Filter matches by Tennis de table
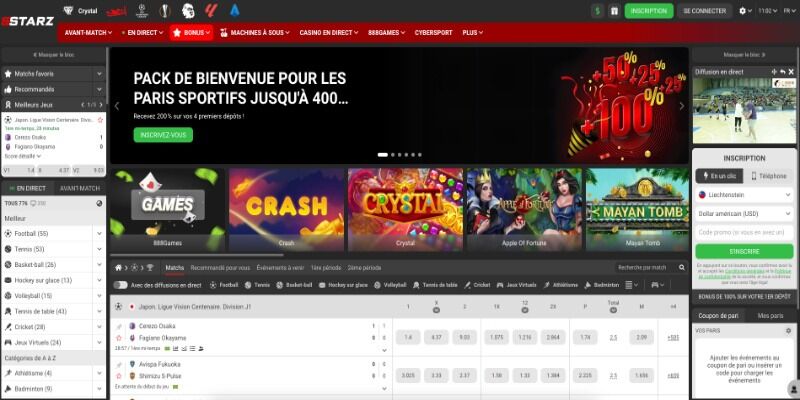This screenshot has width=800, height=400. coord(435,285)
